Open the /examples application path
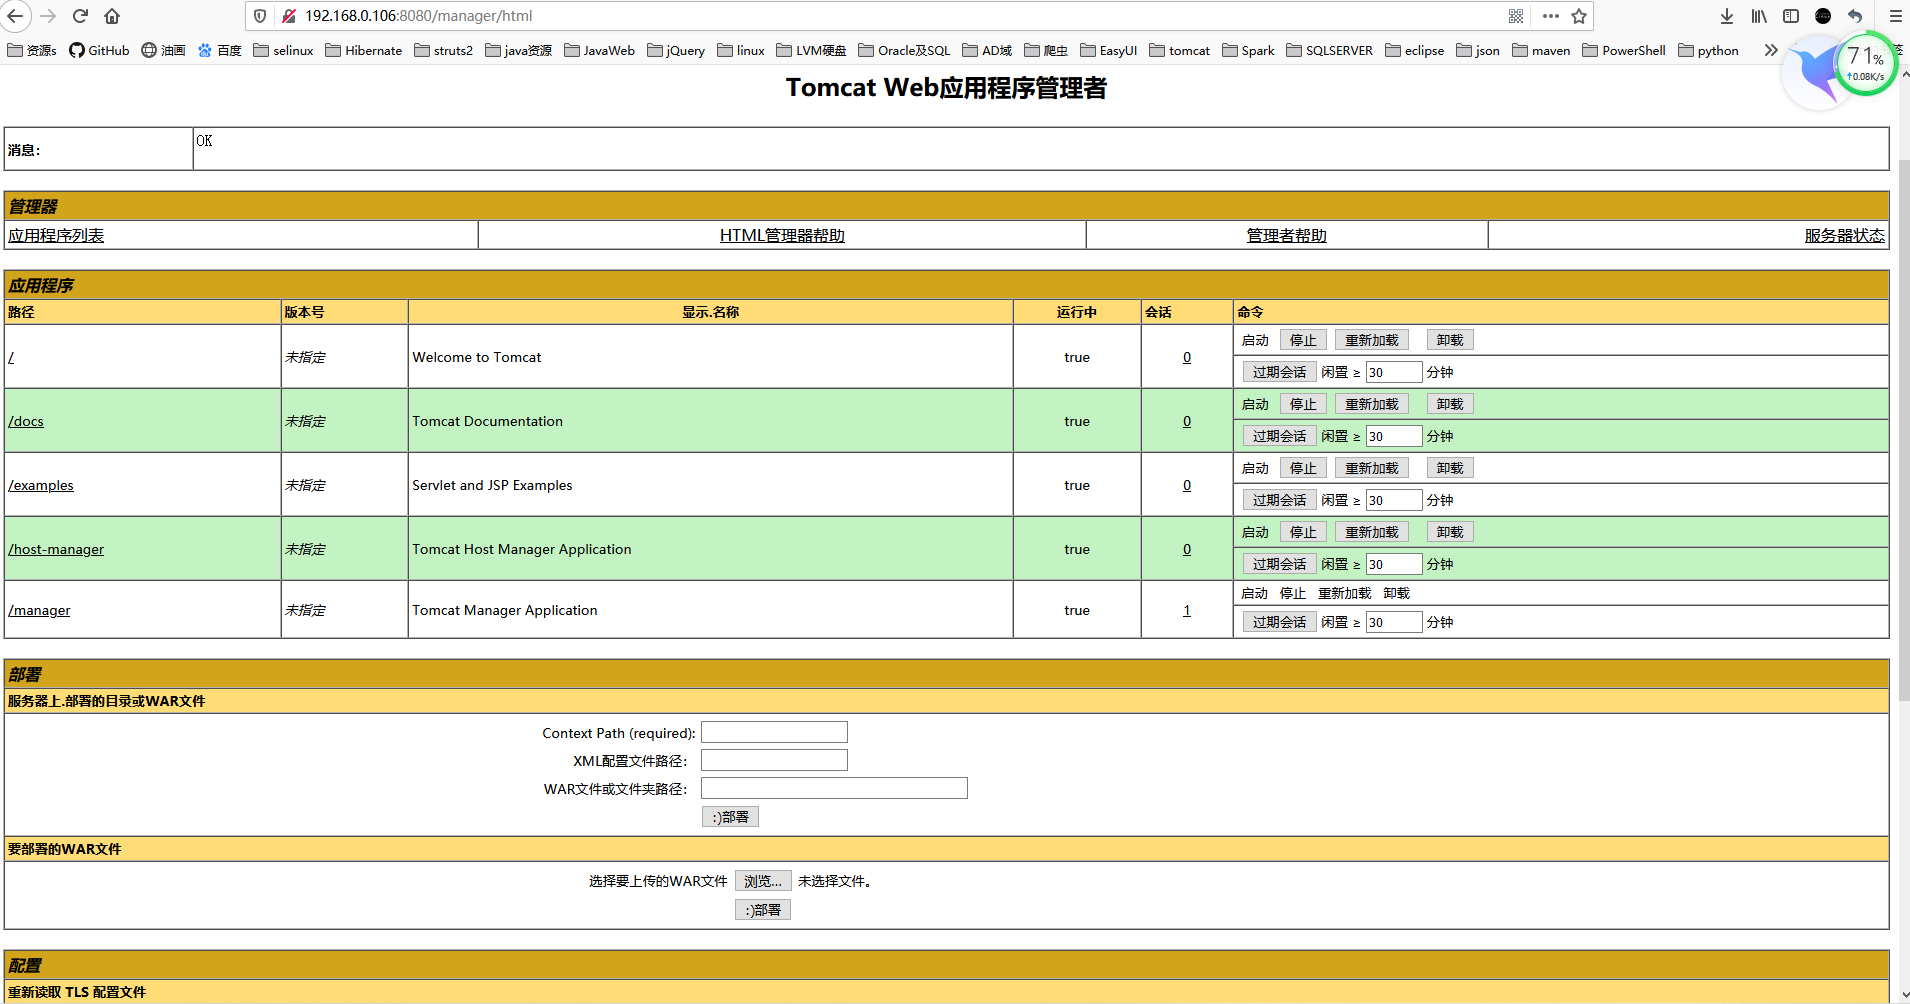This screenshot has width=1910, height=1004. [x=41, y=485]
